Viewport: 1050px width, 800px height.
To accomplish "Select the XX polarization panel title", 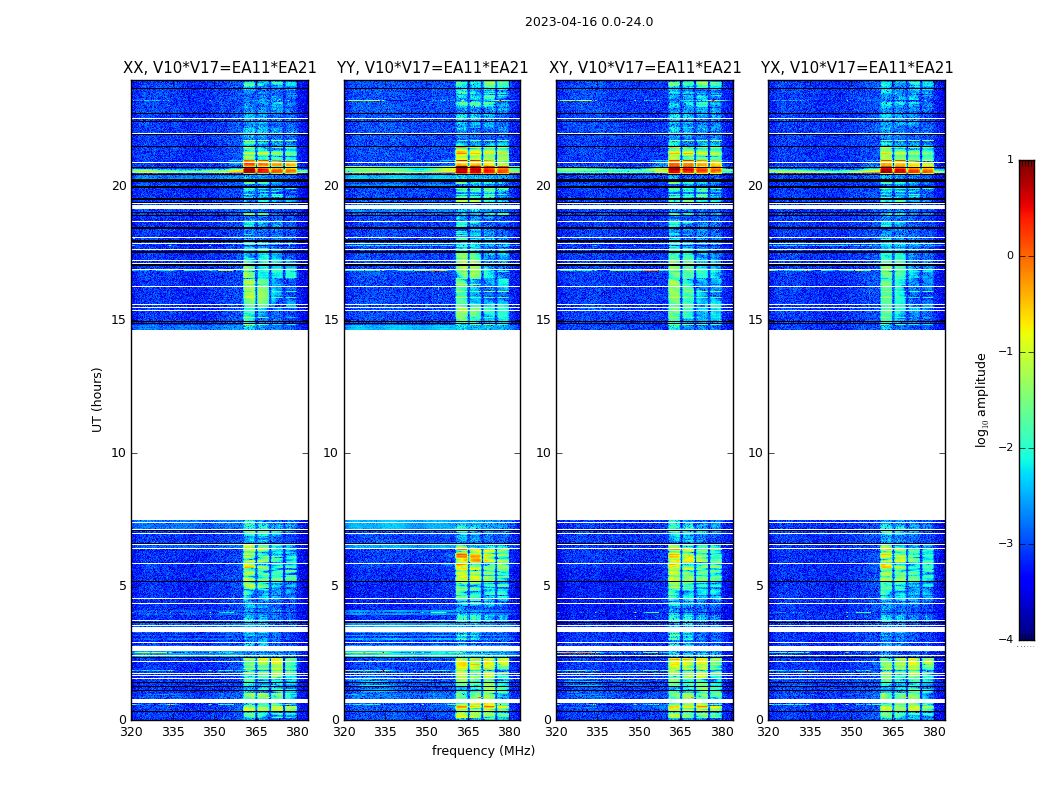I will [x=219, y=68].
